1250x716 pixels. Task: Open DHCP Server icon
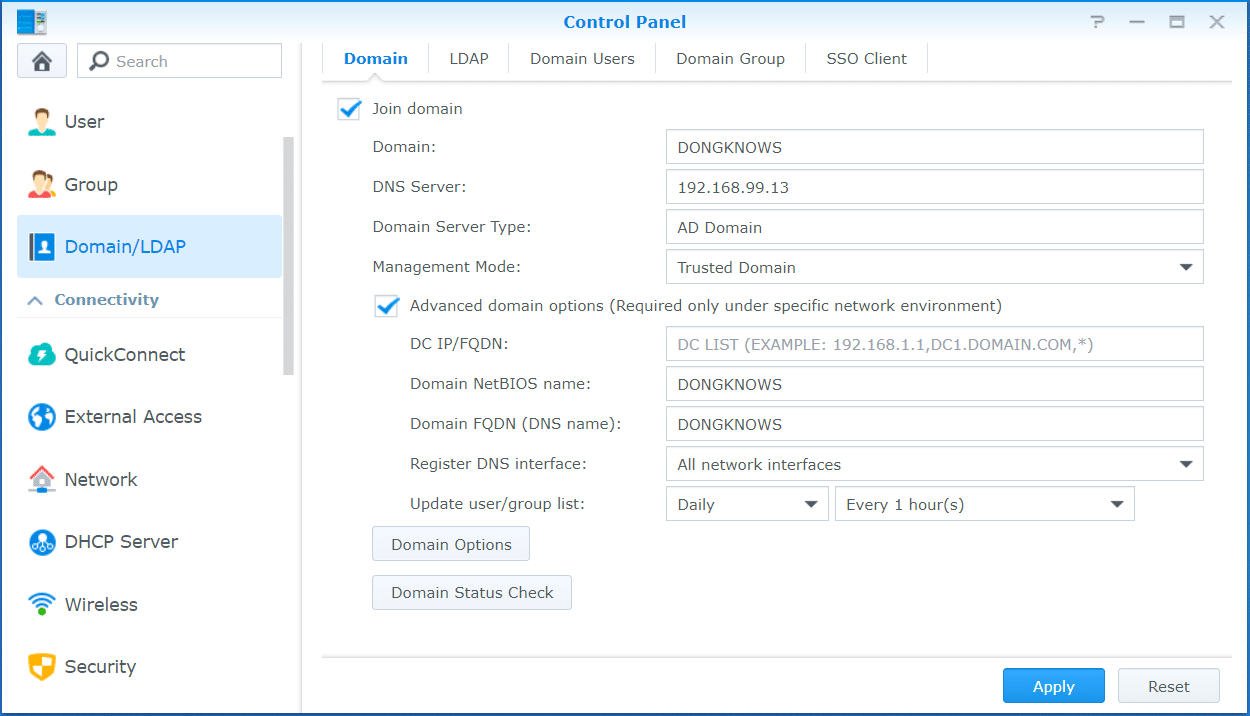[x=42, y=542]
